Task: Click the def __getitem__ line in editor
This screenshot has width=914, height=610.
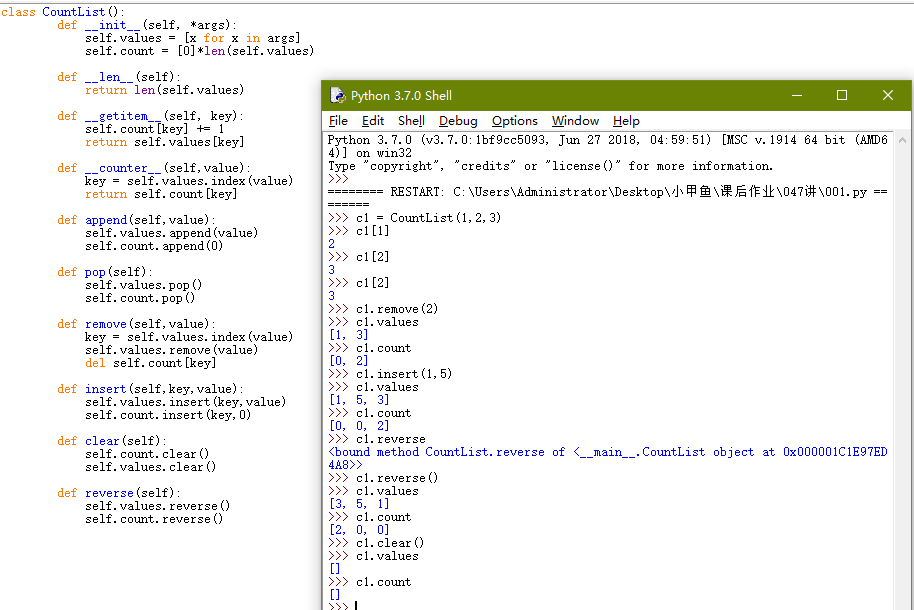Action: click(x=150, y=116)
